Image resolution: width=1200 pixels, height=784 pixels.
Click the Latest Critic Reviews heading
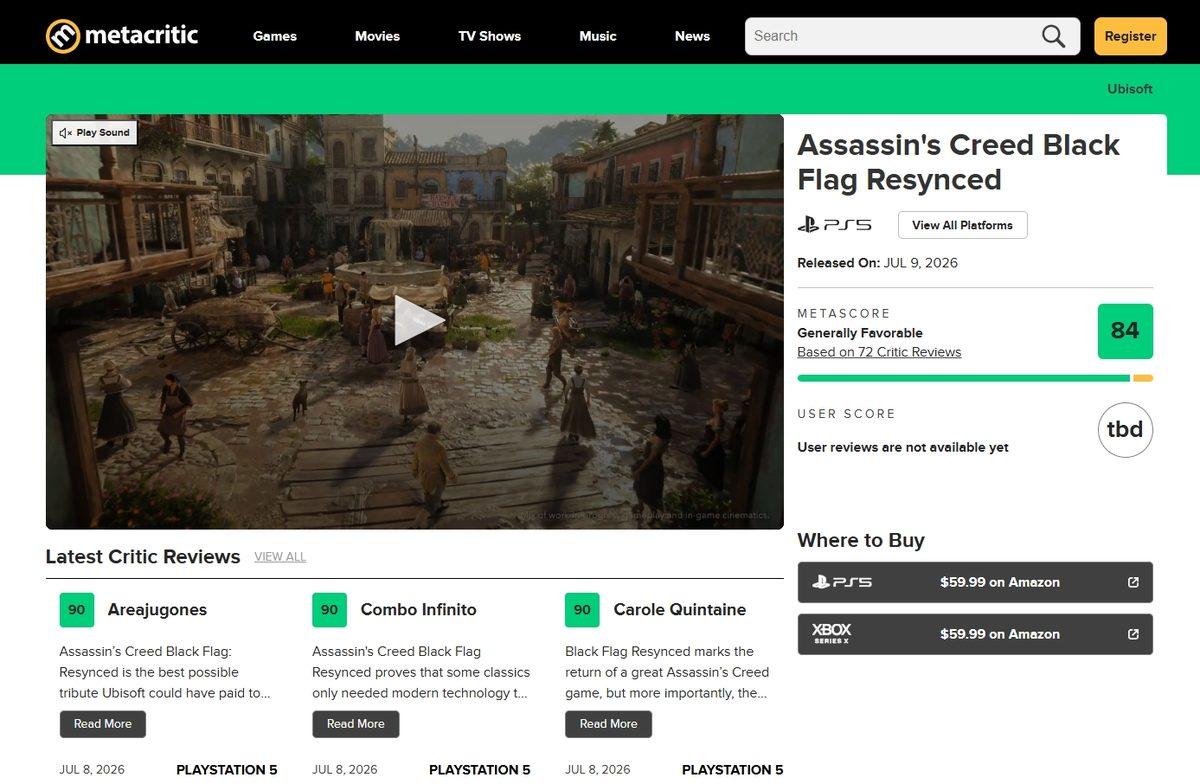pyautogui.click(x=143, y=557)
